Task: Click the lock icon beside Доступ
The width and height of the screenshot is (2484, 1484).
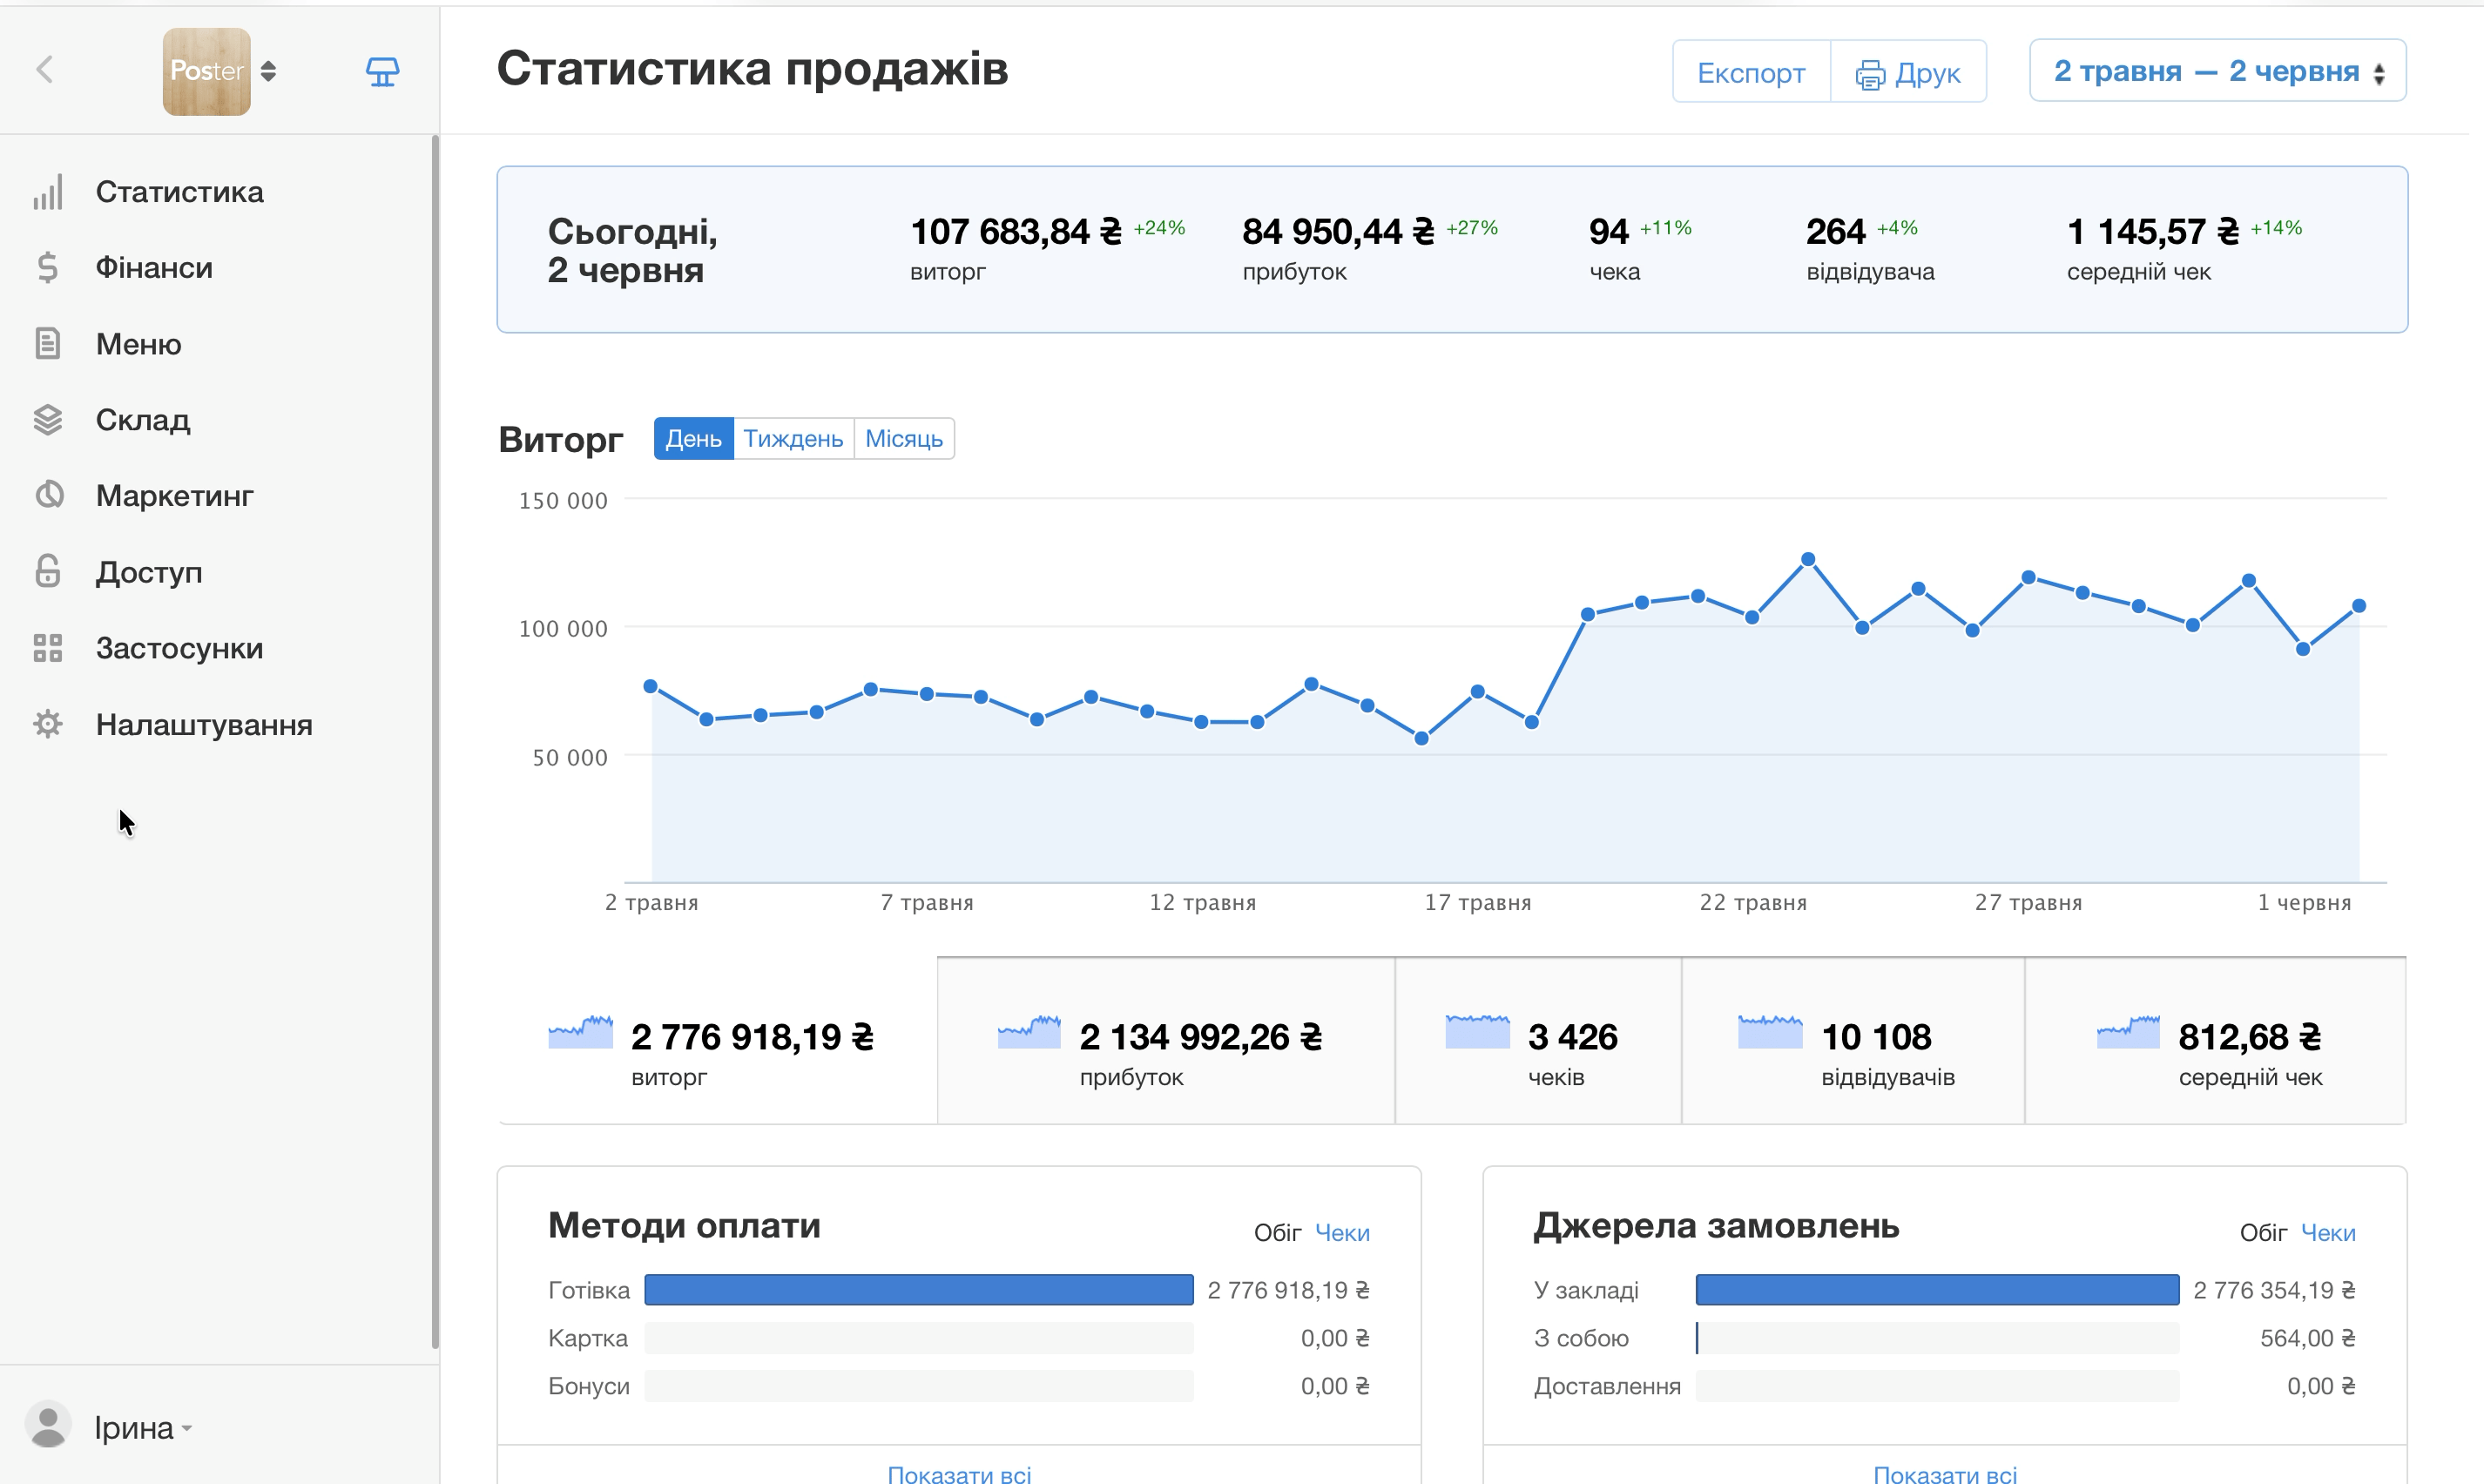Action: (48, 571)
